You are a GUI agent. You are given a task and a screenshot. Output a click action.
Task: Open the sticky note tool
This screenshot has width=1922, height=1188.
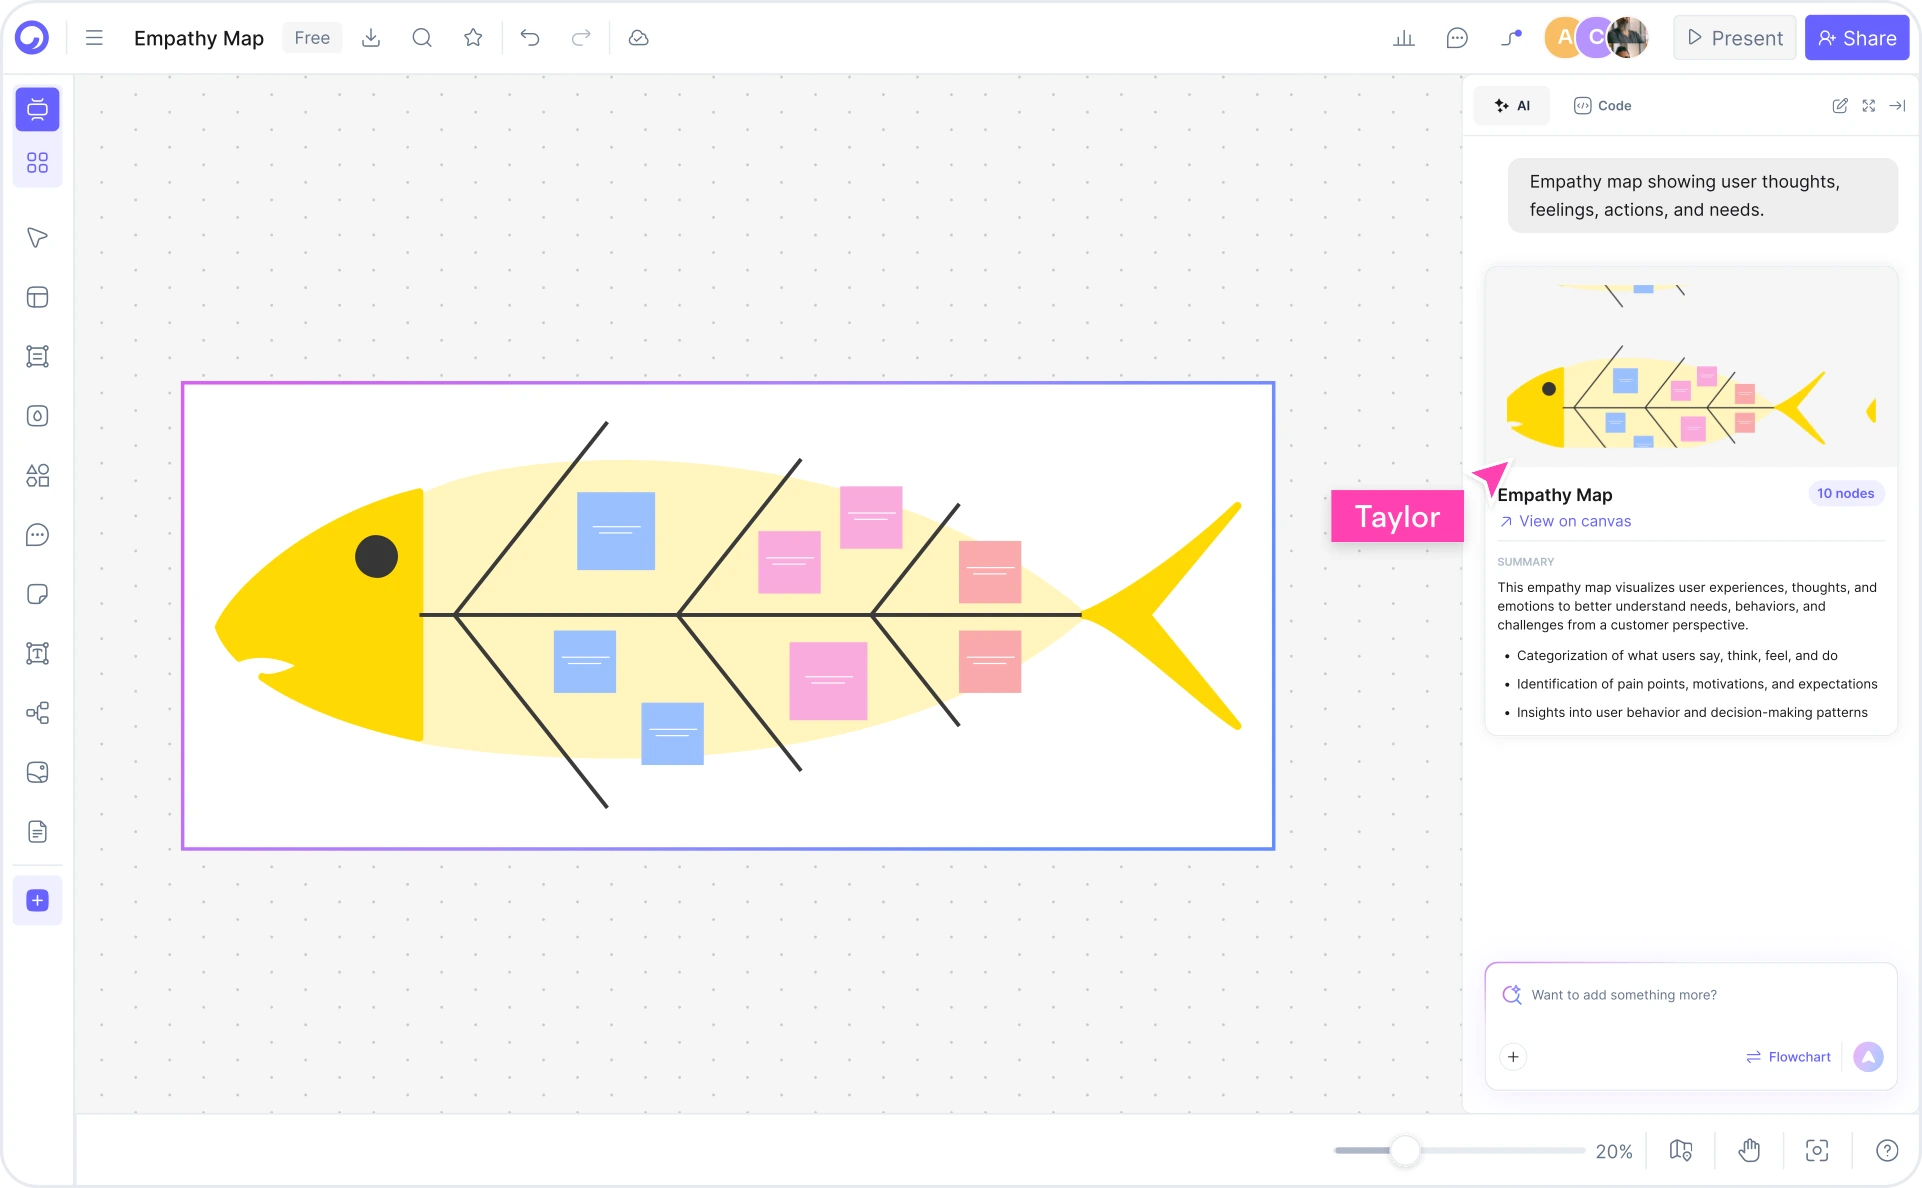pyautogui.click(x=37, y=594)
